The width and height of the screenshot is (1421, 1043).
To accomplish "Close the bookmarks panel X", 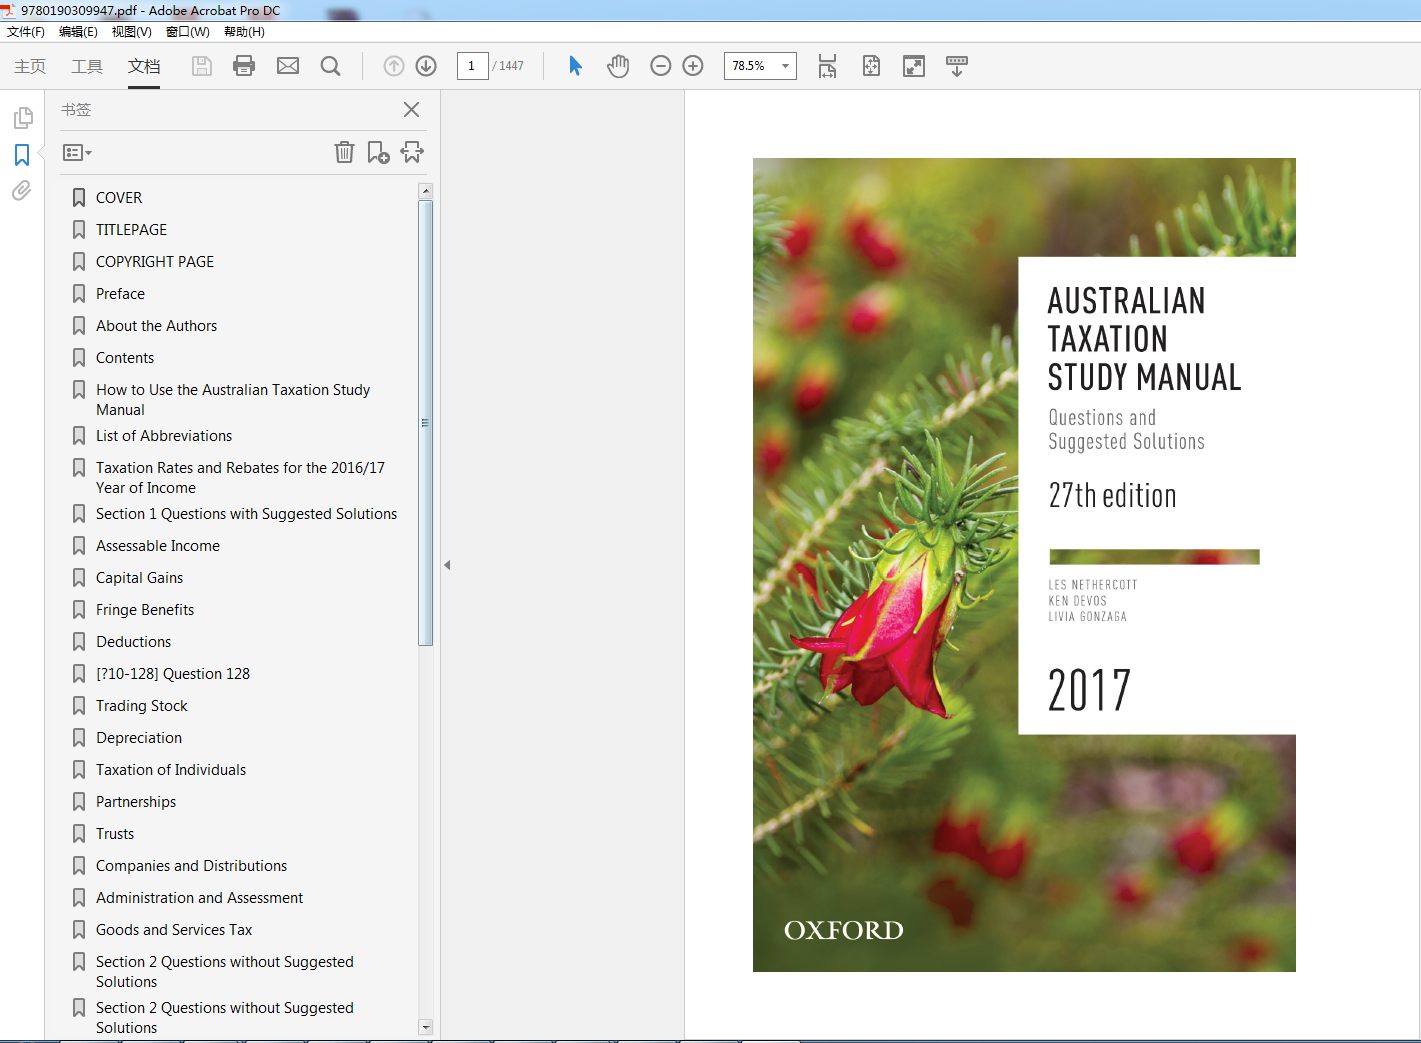I will [x=411, y=110].
